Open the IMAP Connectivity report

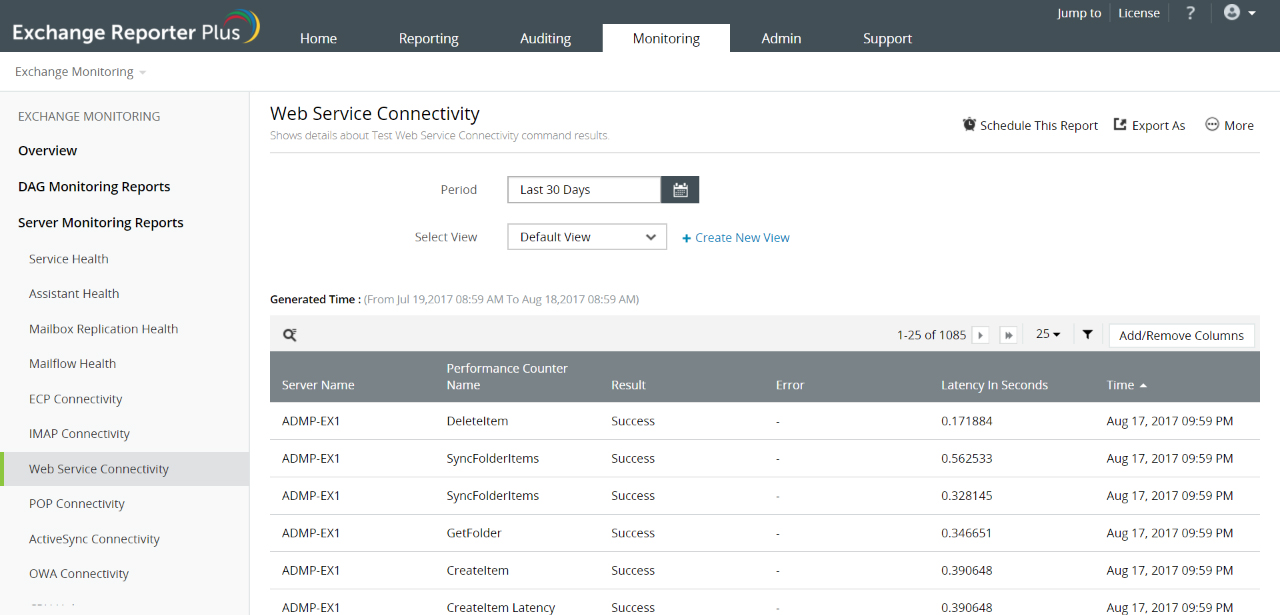[79, 434]
